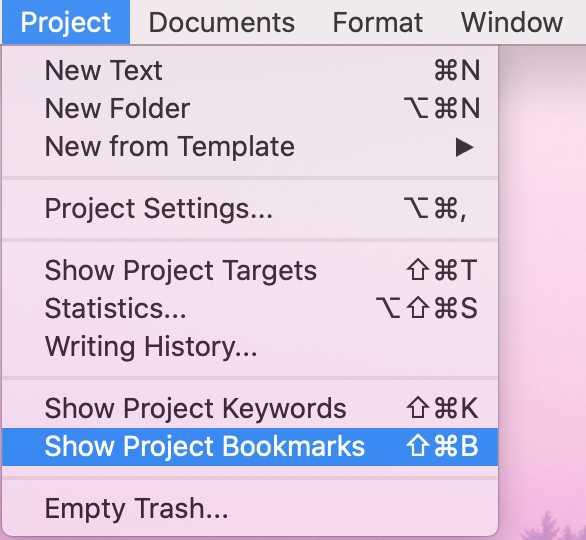
Task: Click the ⌥⇧⌘S shortcut next to Statistics
Action: click(427, 308)
